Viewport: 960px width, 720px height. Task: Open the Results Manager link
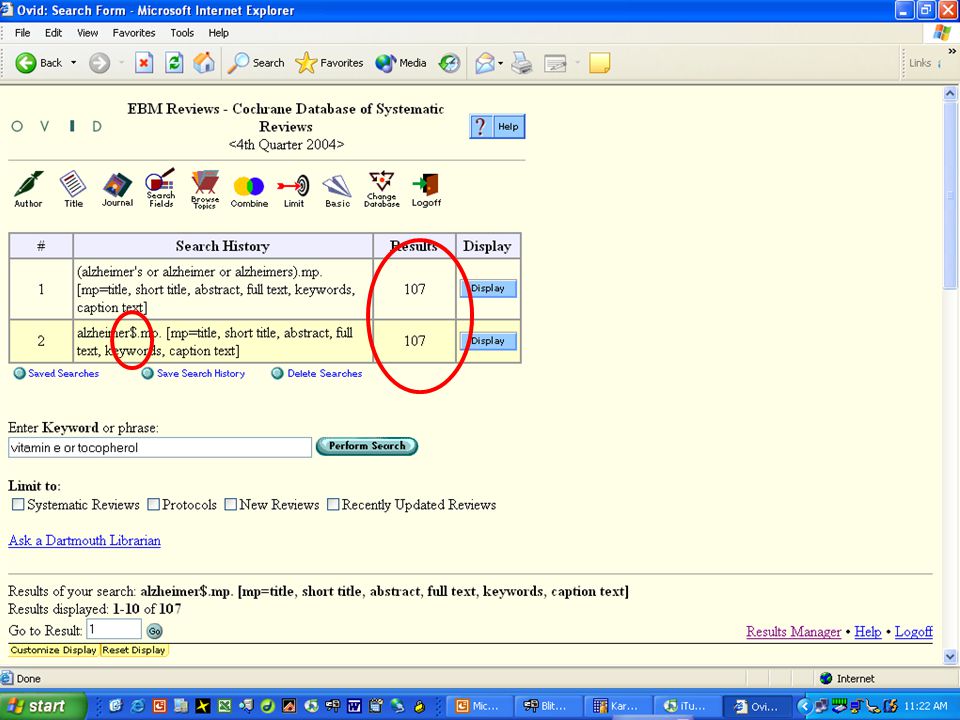pos(793,632)
